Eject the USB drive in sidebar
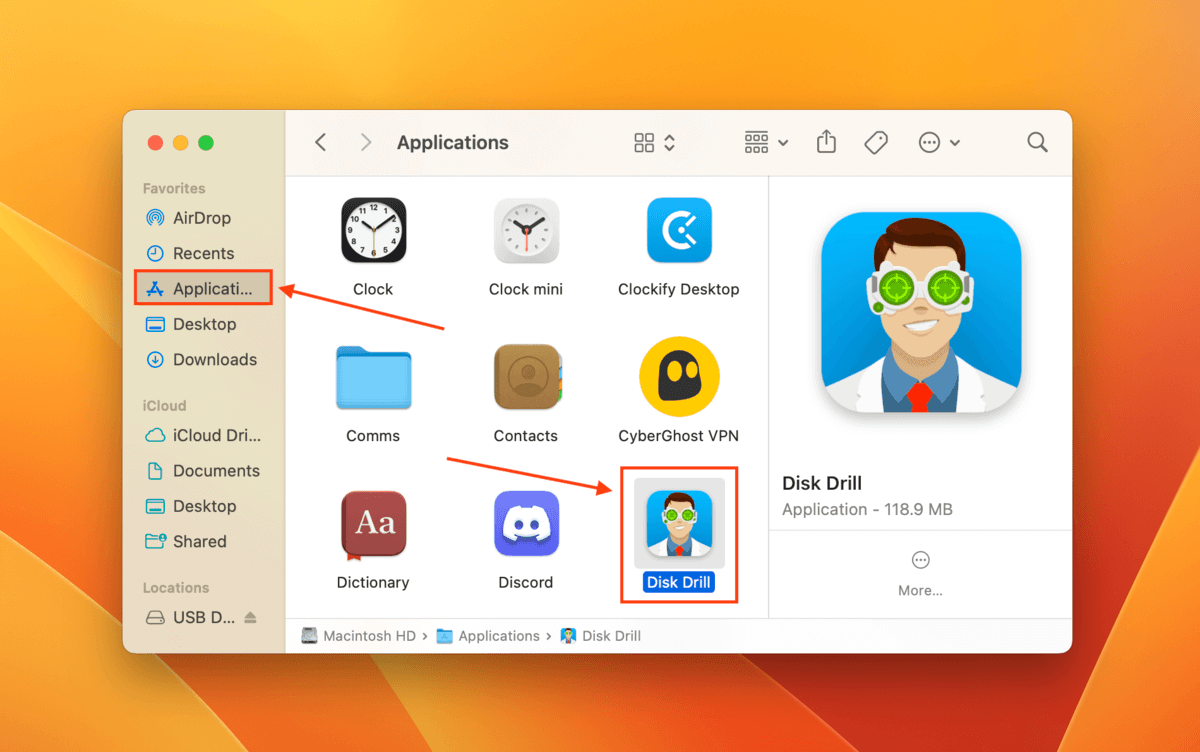 point(250,618)
